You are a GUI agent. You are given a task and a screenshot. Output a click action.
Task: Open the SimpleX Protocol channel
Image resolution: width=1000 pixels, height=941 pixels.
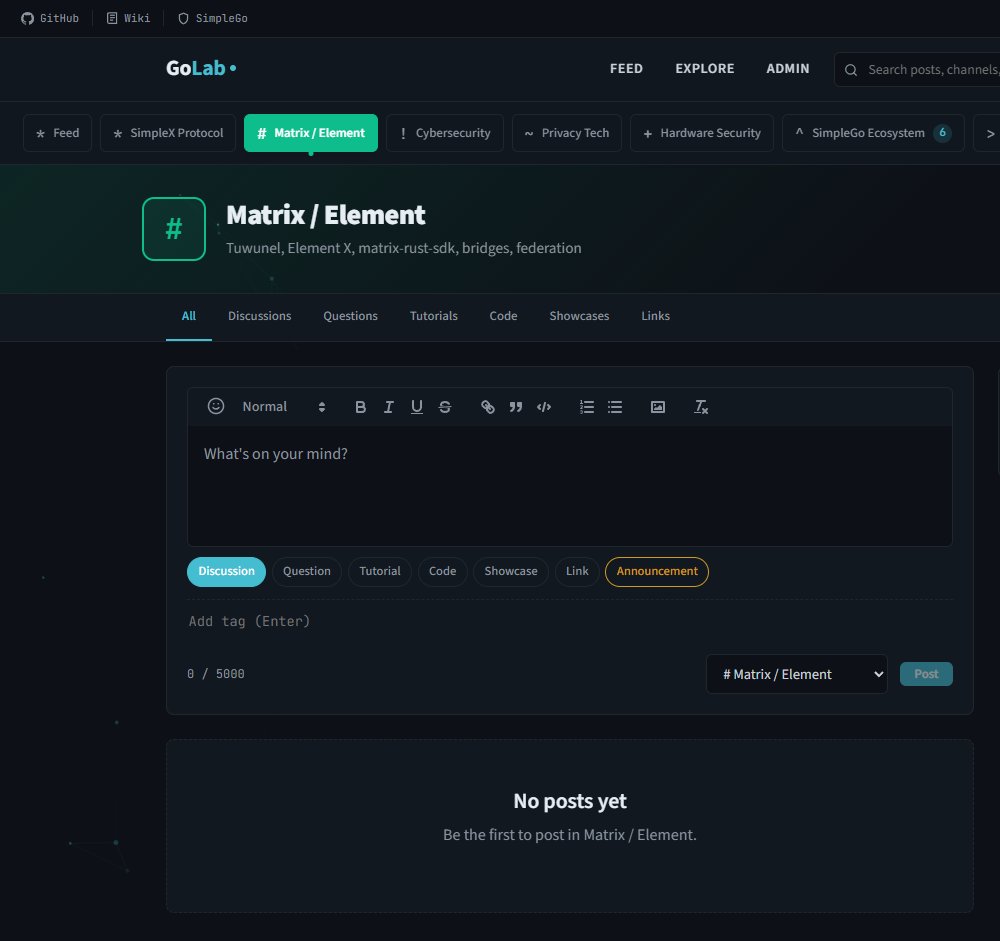(x=168, y=133)
